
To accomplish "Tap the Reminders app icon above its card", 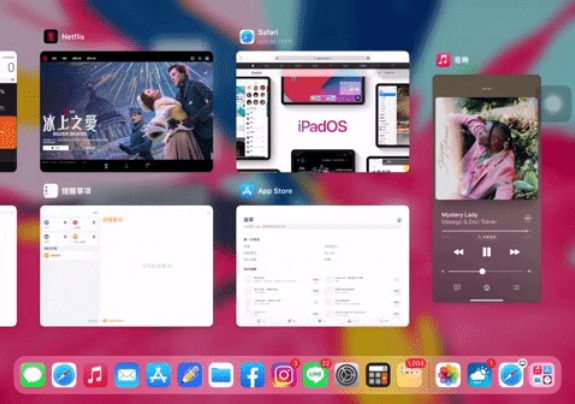I will [x=51, y=191].
